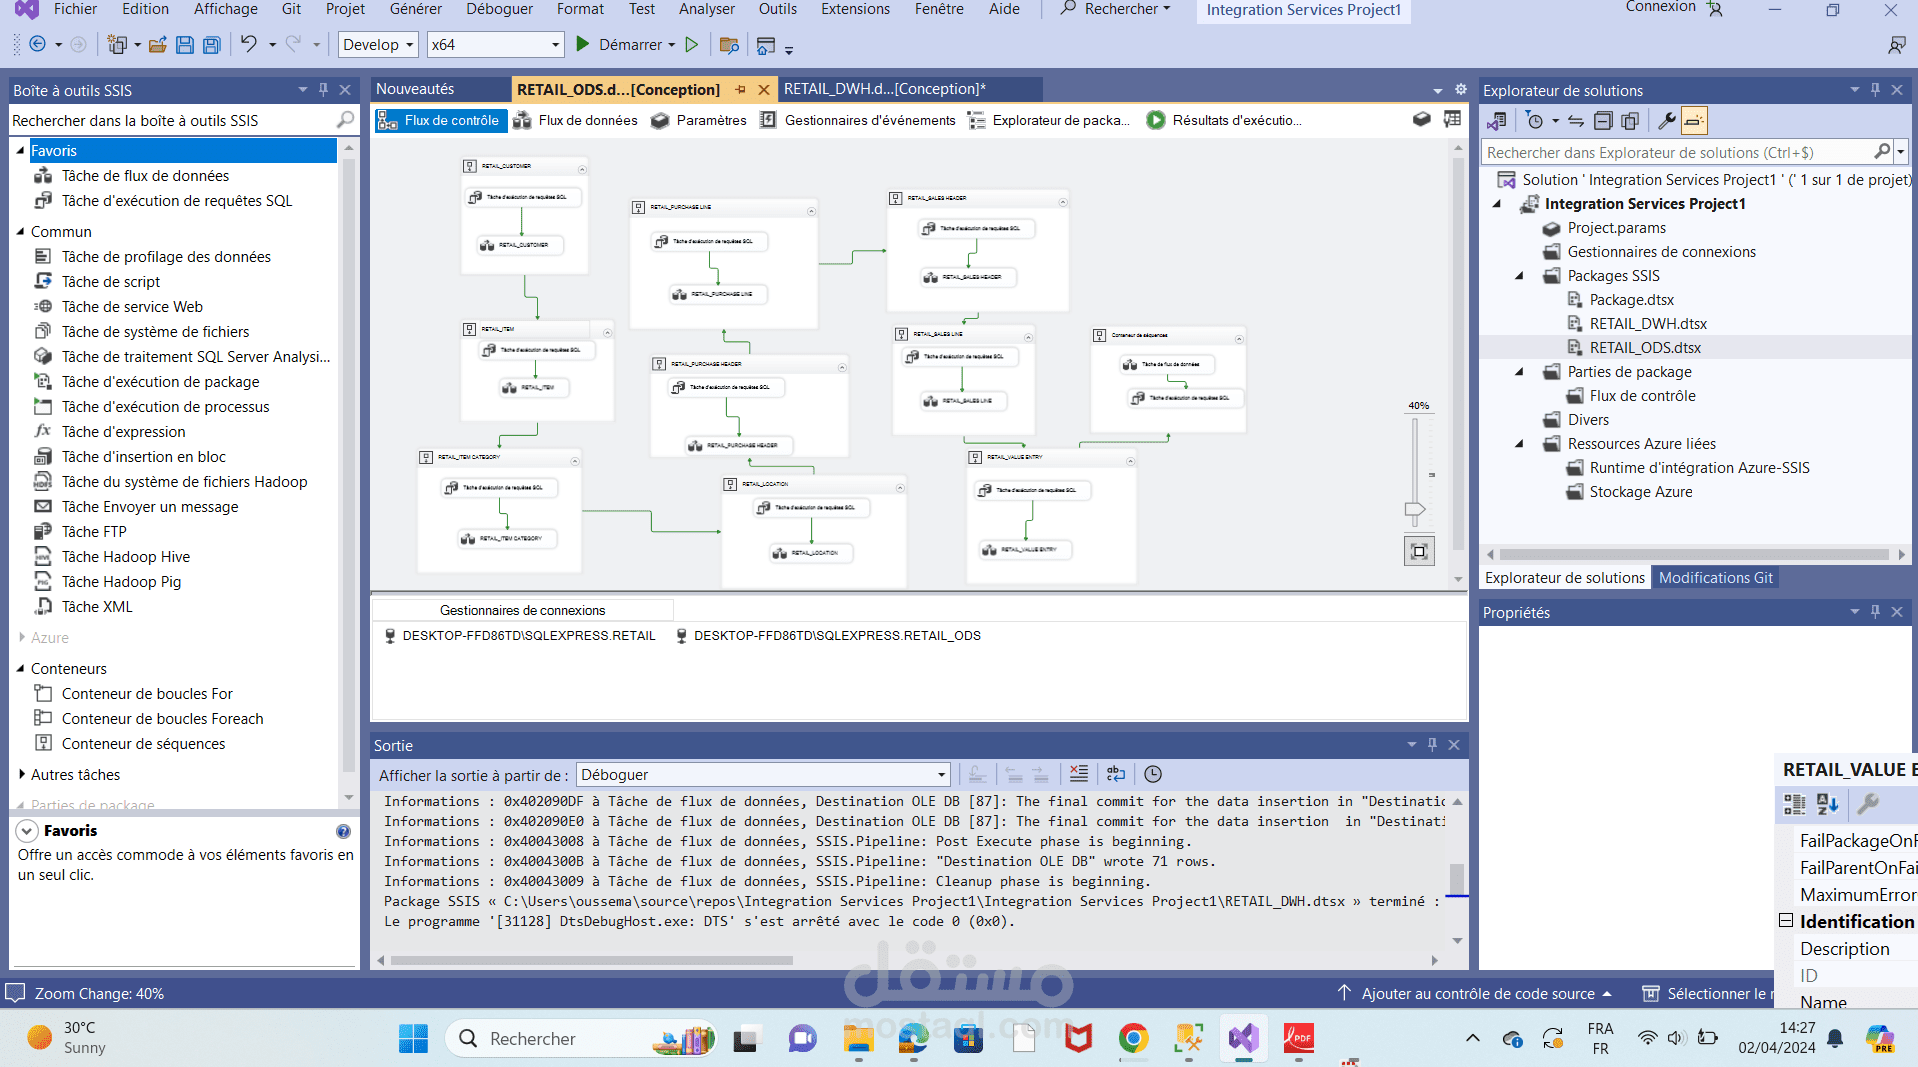
Task: Click the designer variables table icon
Action: (x=1452, y=120)
